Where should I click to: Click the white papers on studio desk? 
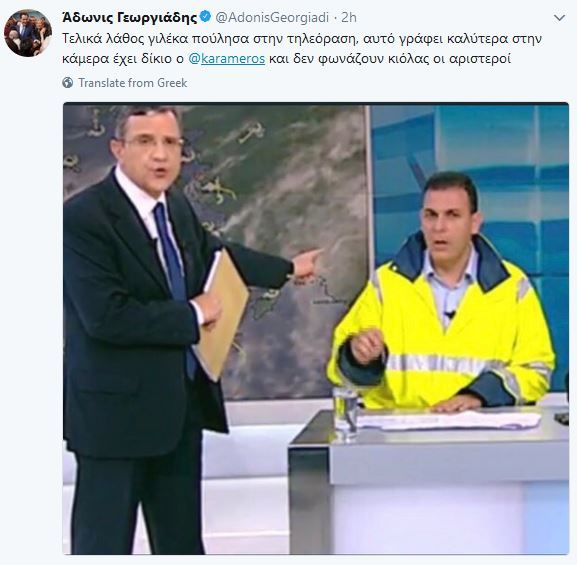pyautogui.click(x=447, y=420)
